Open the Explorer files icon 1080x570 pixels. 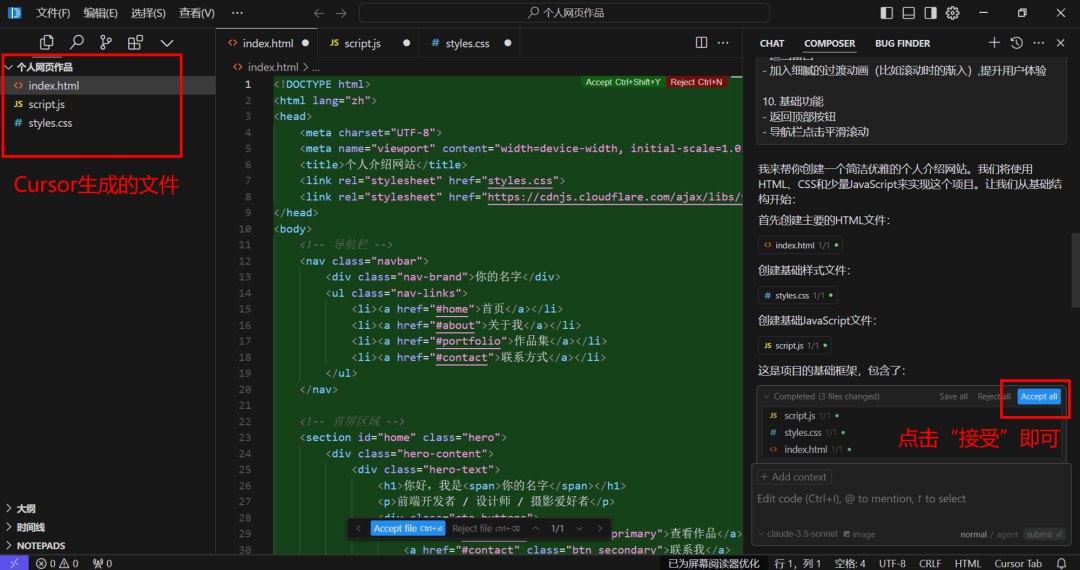[x=47, y=42]
